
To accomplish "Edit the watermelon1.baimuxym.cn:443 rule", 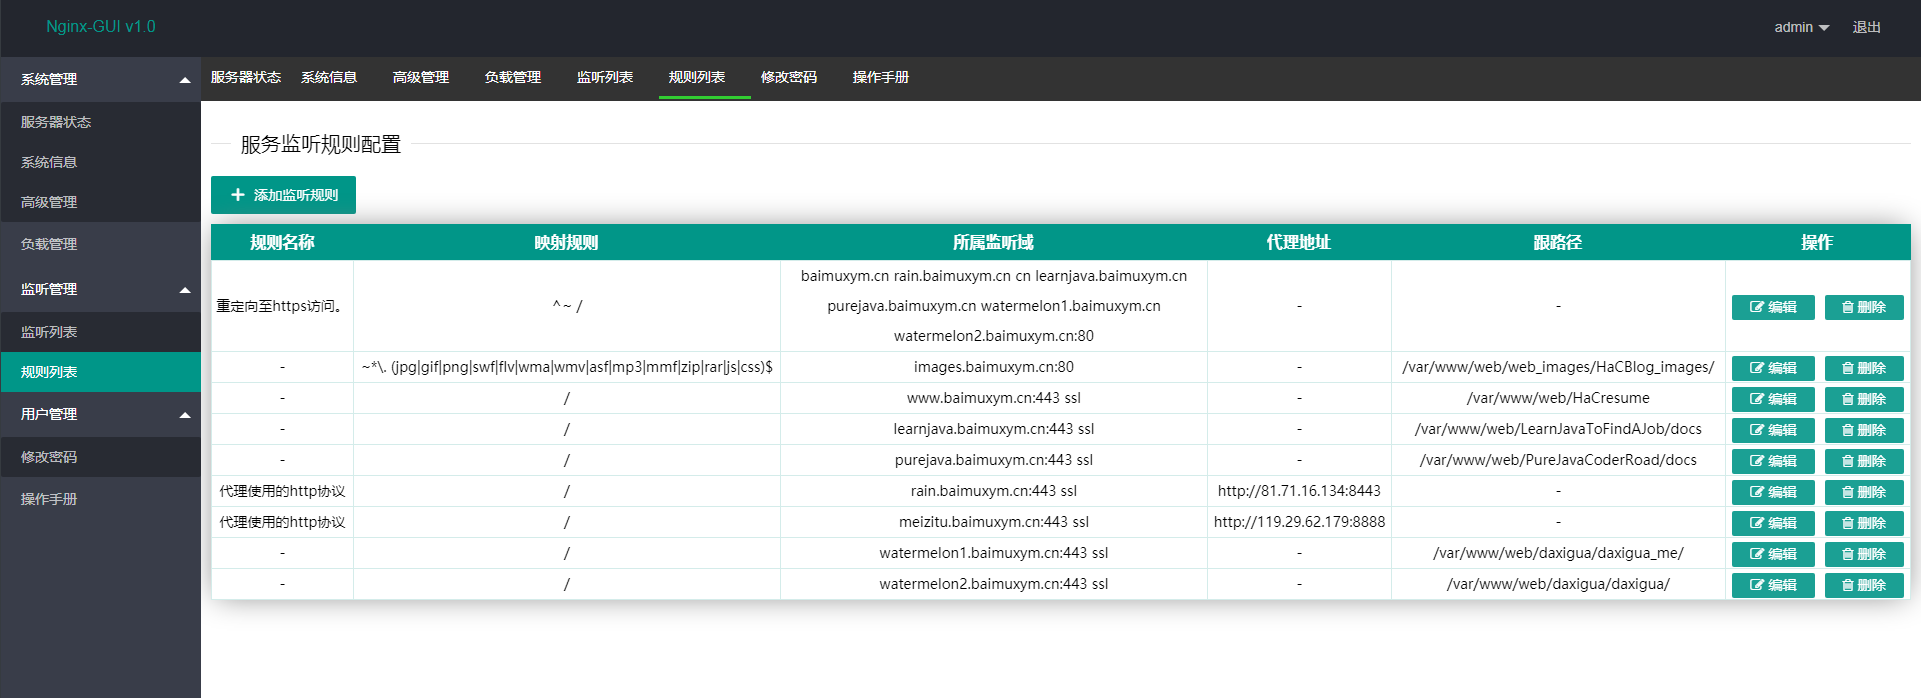I will point(1772,554).
